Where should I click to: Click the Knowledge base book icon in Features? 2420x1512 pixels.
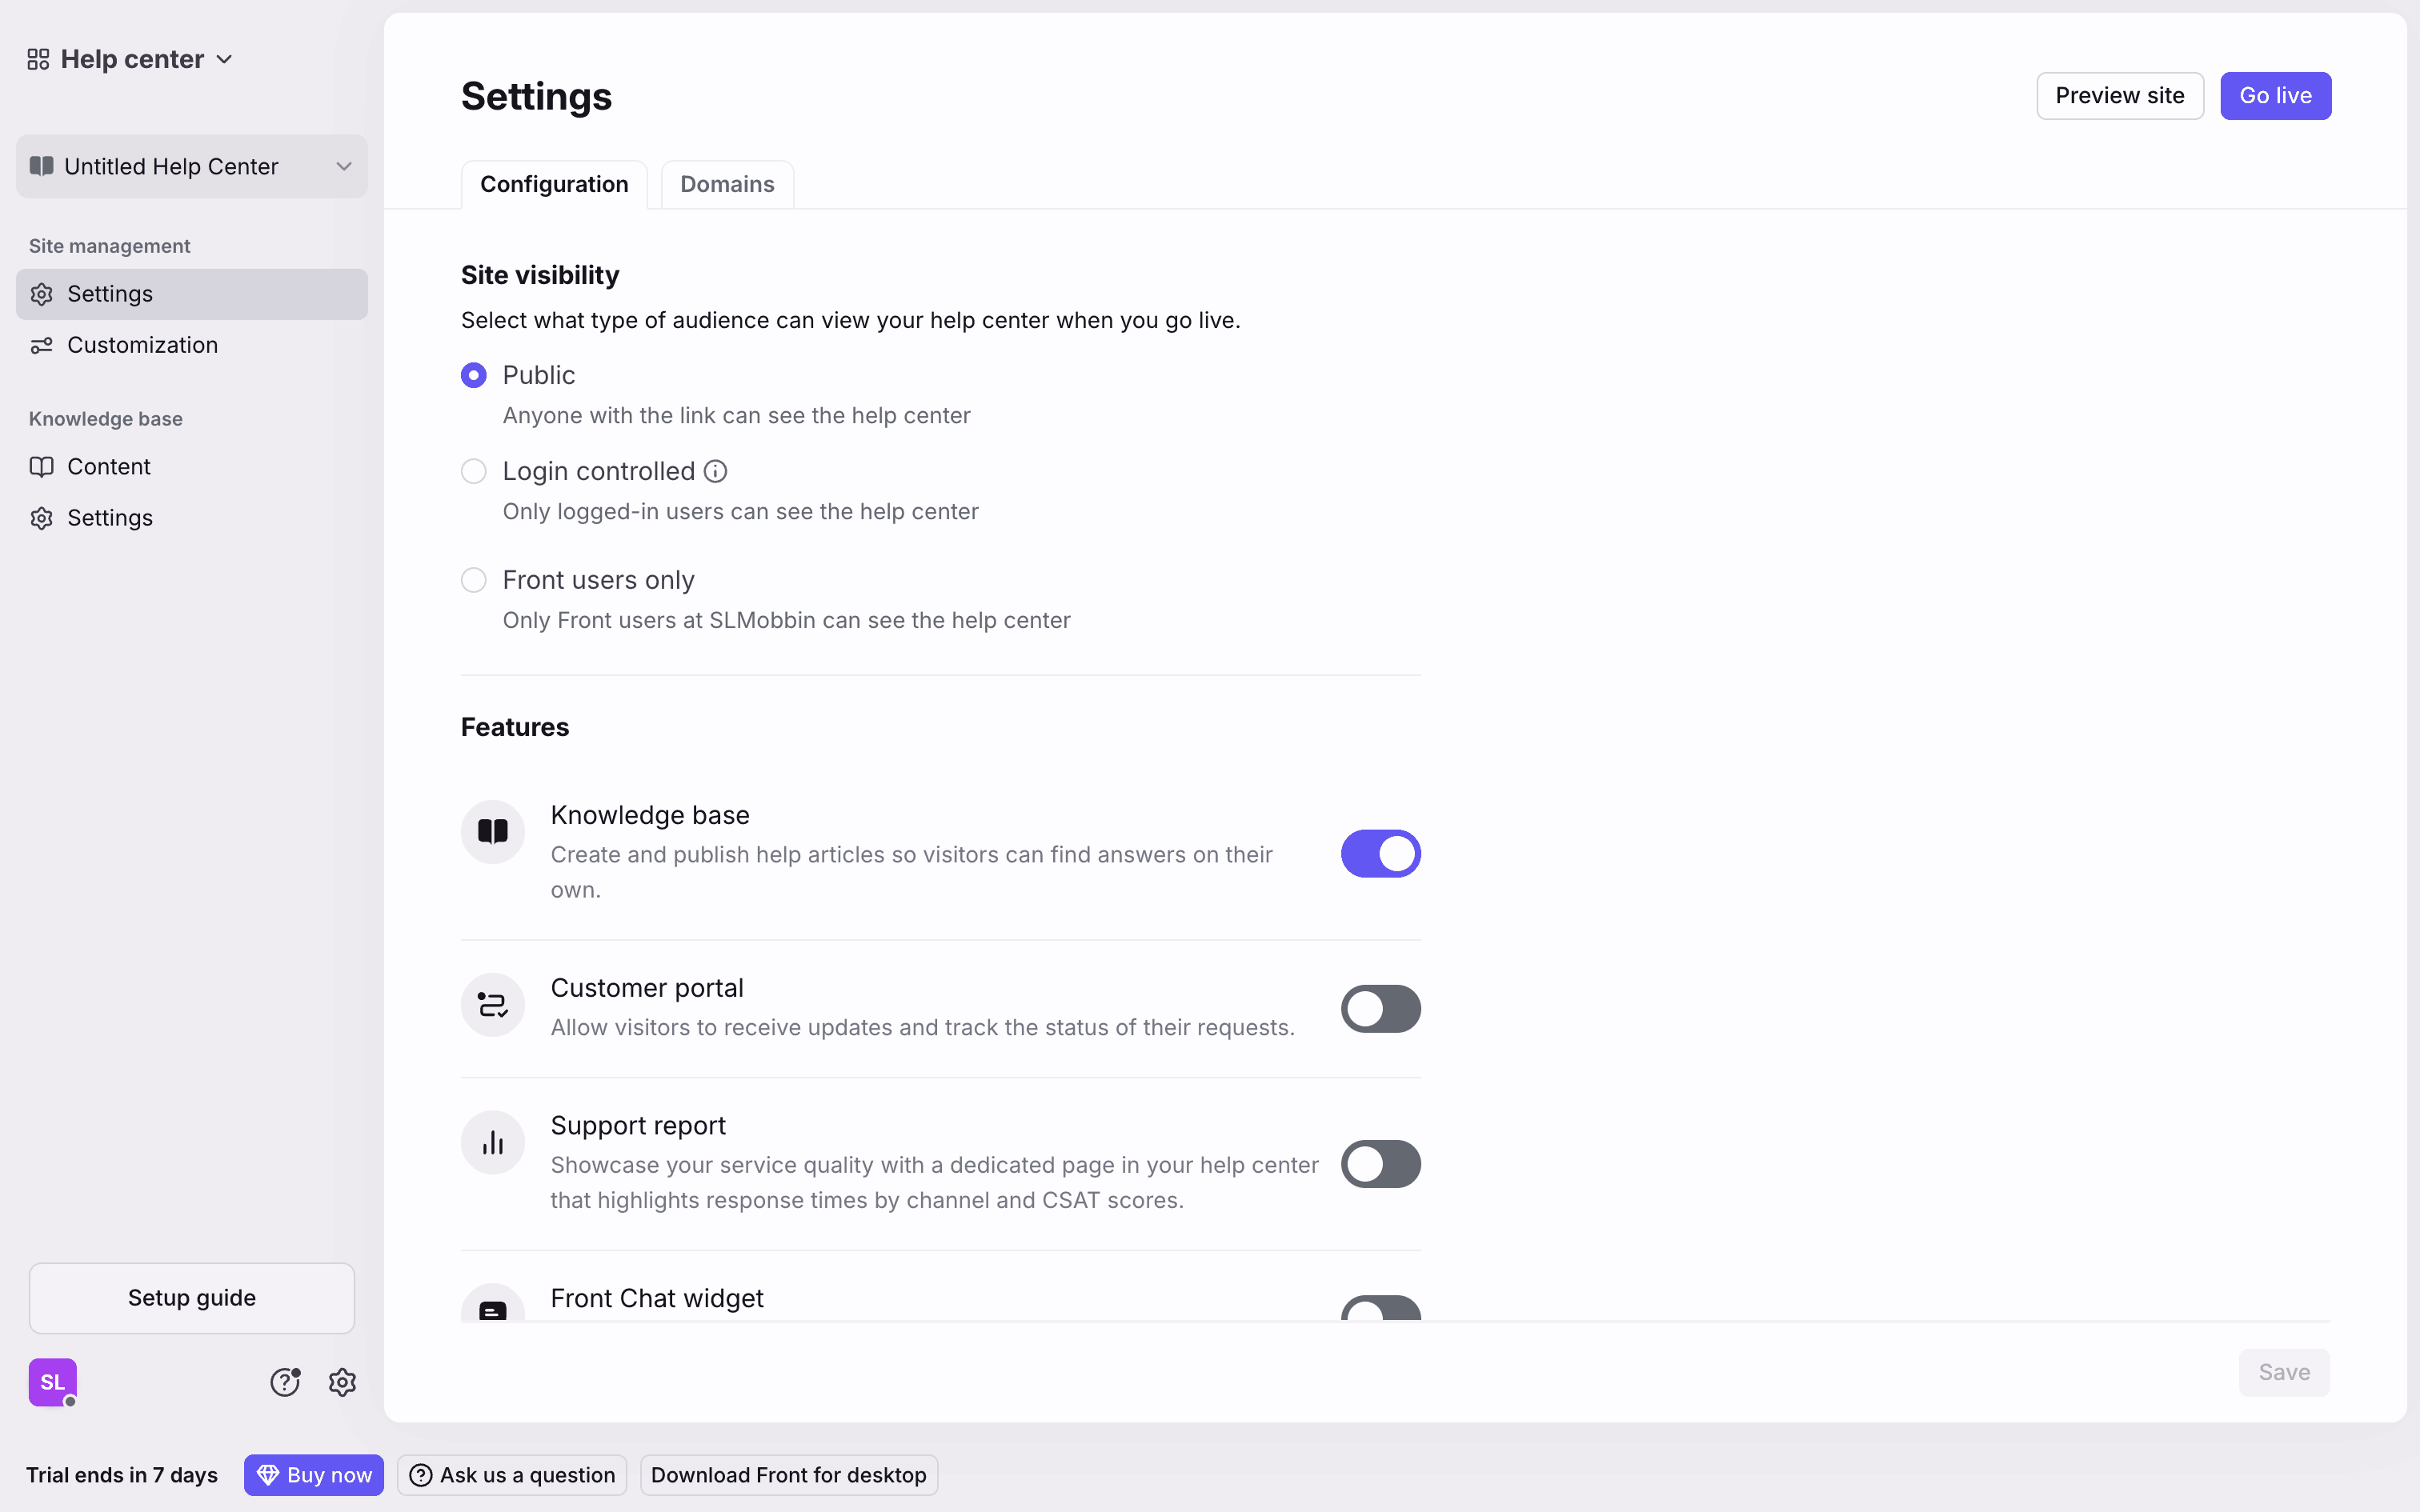493,832
